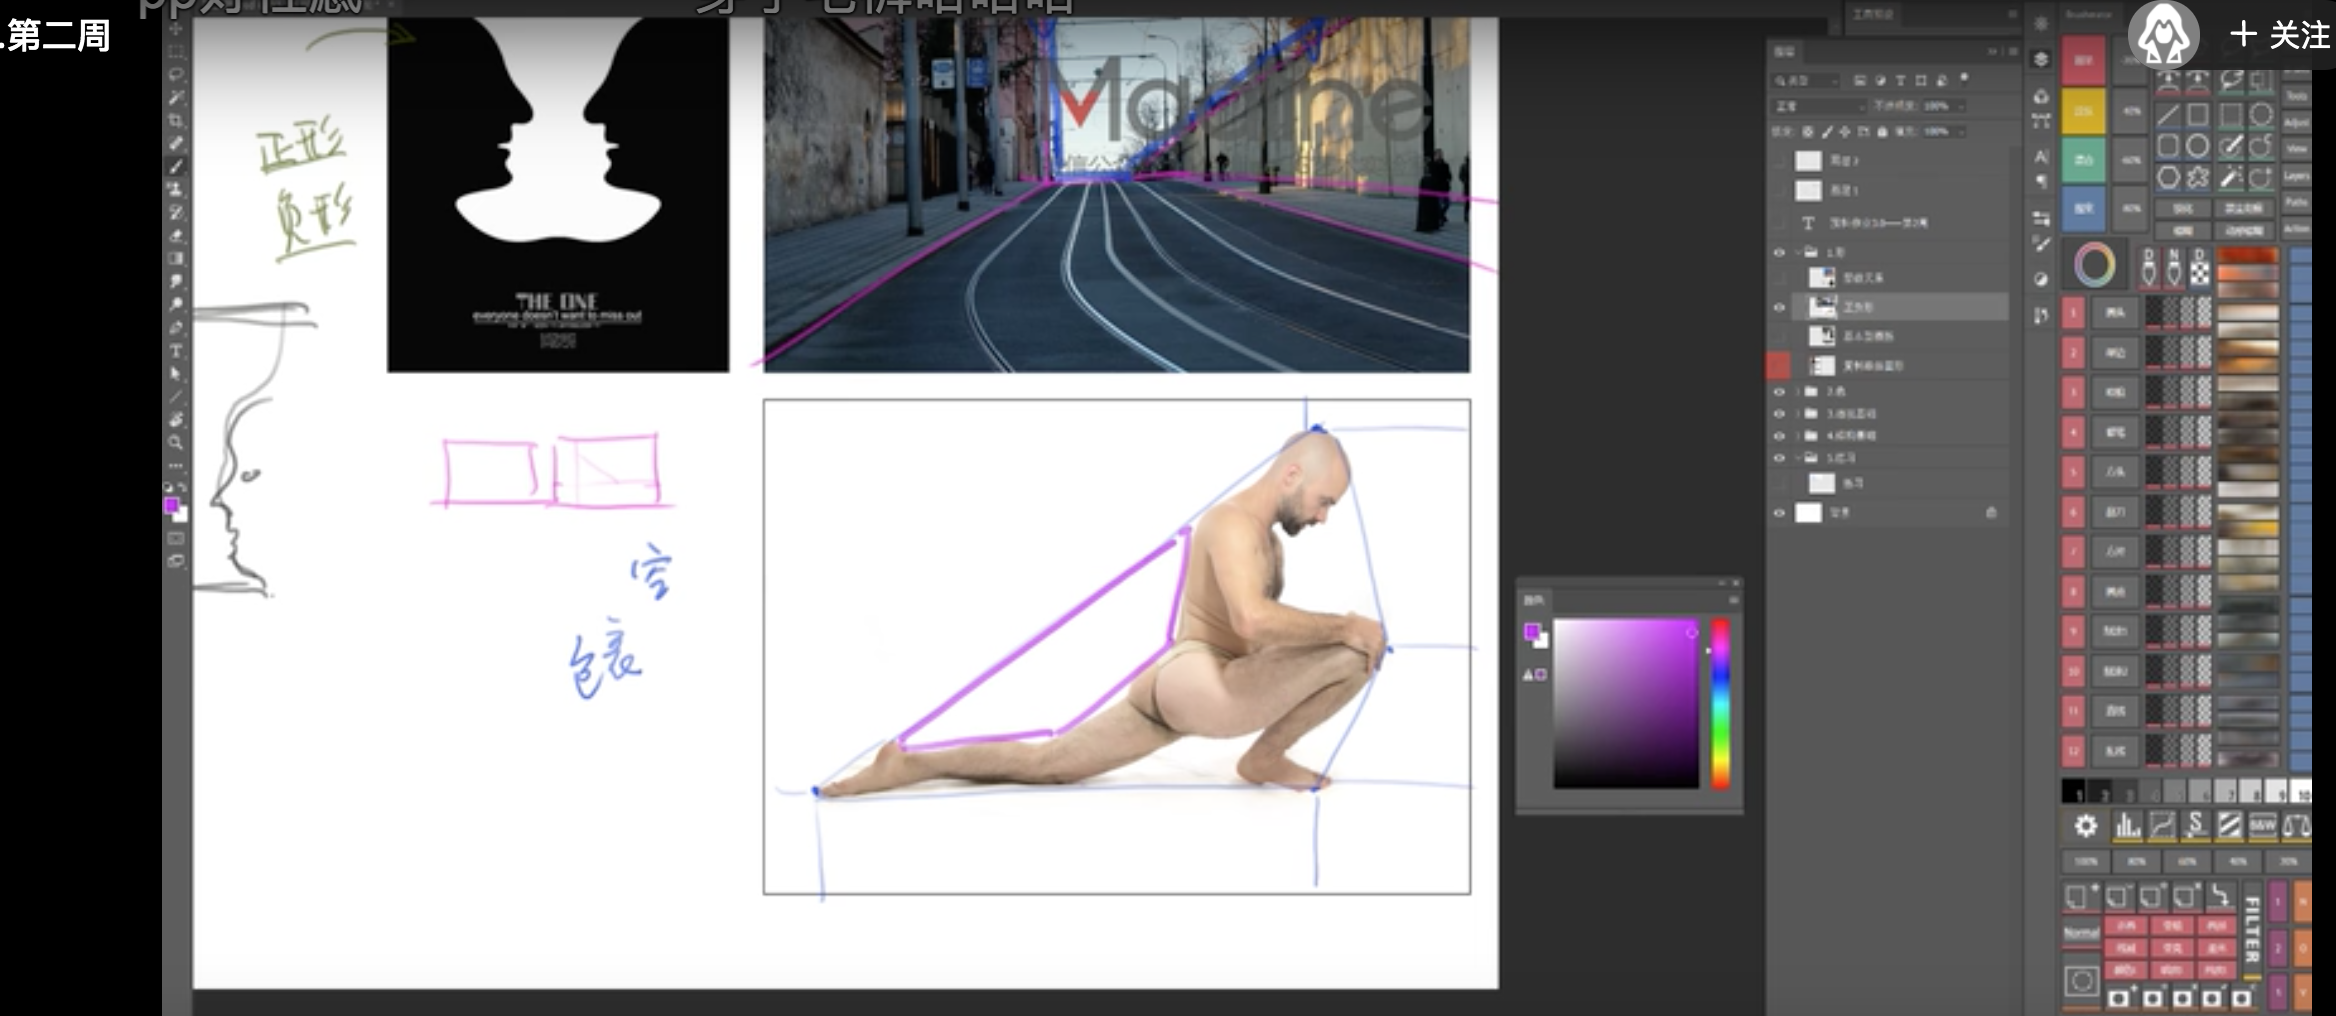Hide the 正负形 layer
2336x1016 pixels.
(x=1779, y=308)
